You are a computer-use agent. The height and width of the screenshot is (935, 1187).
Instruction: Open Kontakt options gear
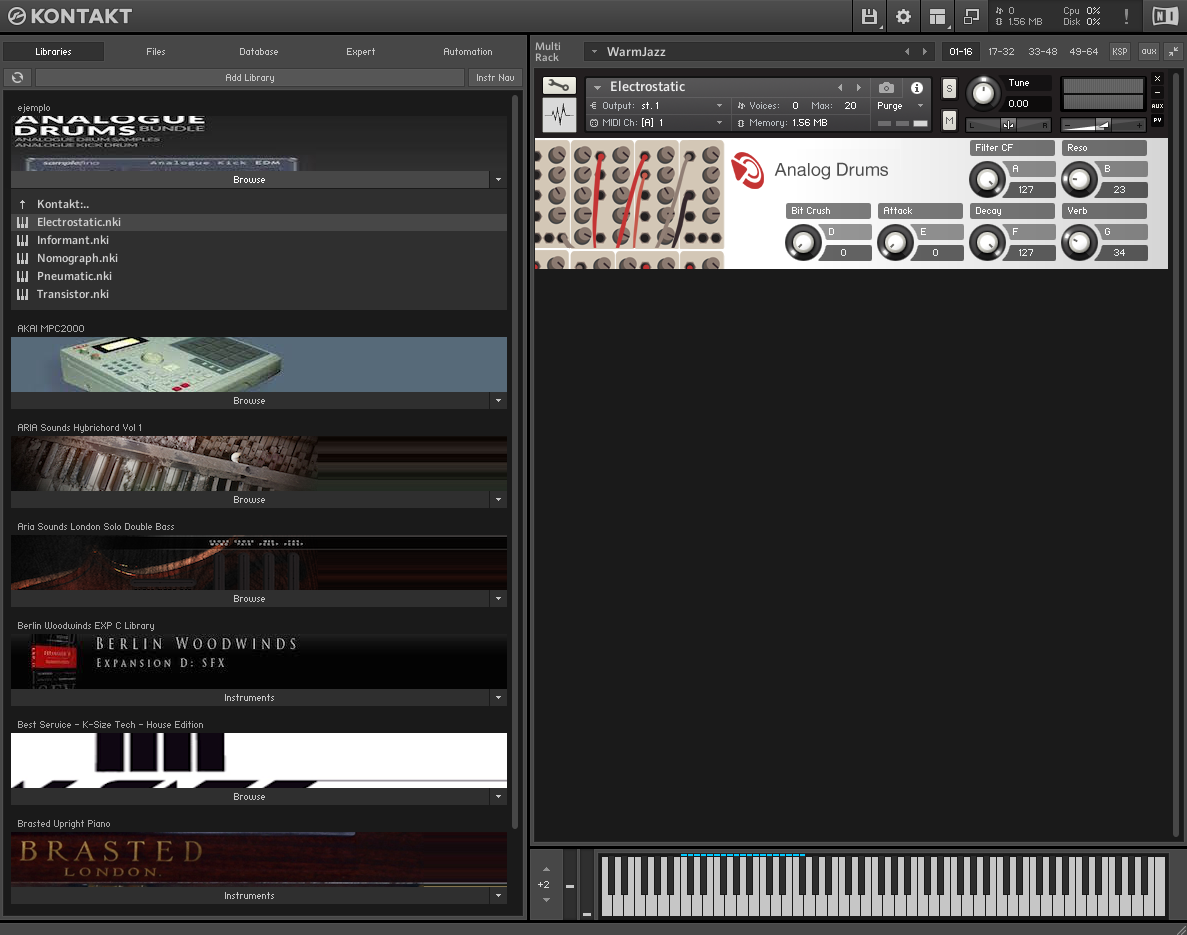click(903, 16)
